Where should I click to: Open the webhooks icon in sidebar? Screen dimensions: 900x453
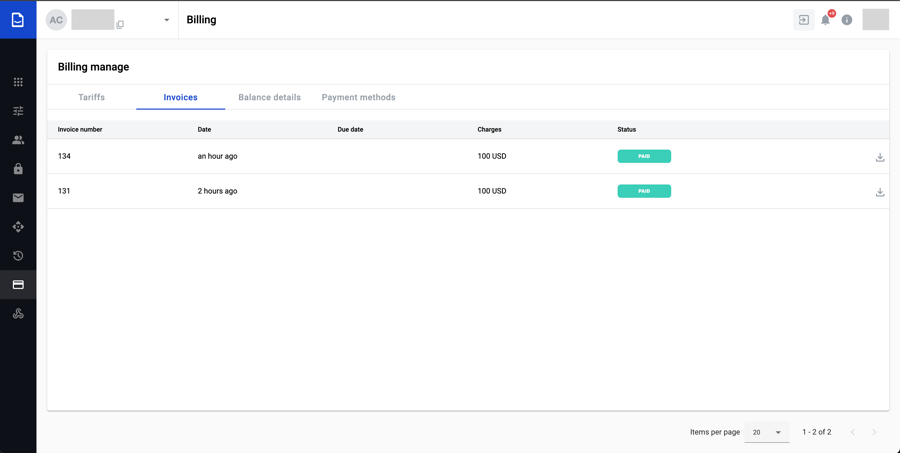(x=18, y=314)
